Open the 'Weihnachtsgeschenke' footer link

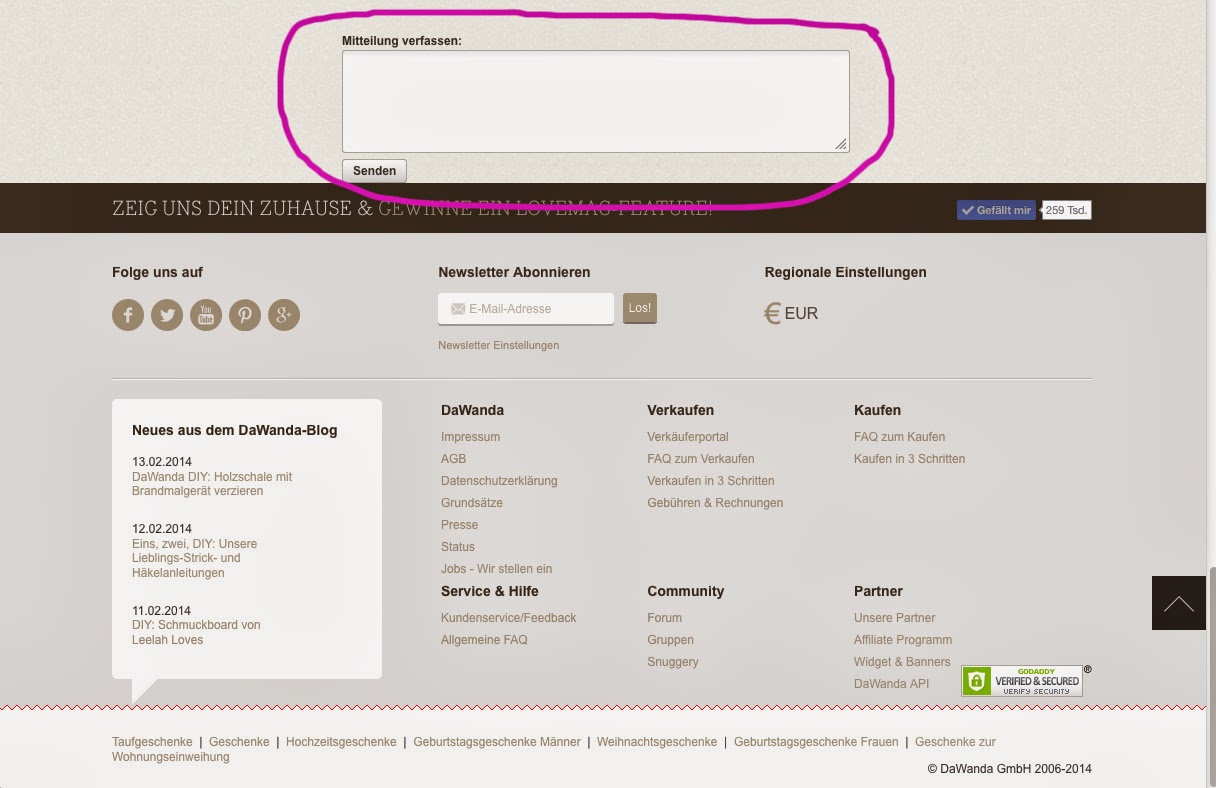click(657, 742)
